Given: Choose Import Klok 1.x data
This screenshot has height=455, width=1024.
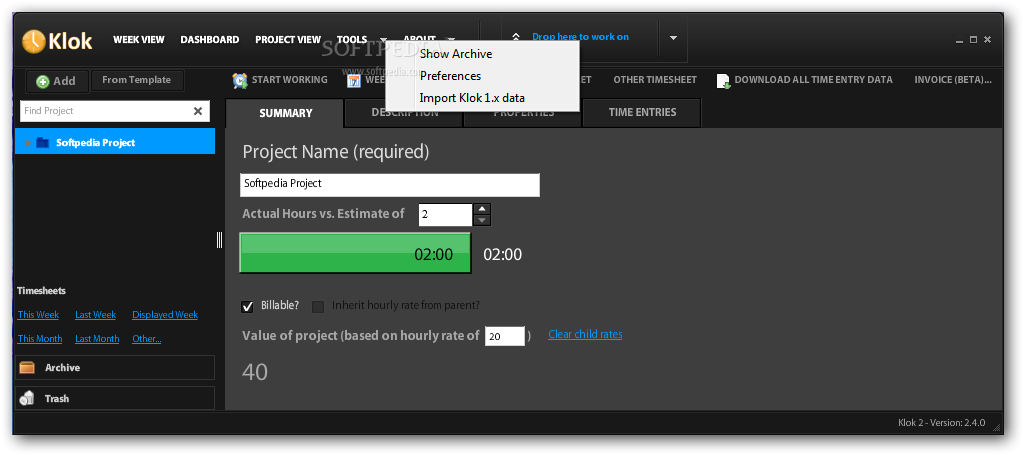Looking at the screenshot, I should point(472,98).
